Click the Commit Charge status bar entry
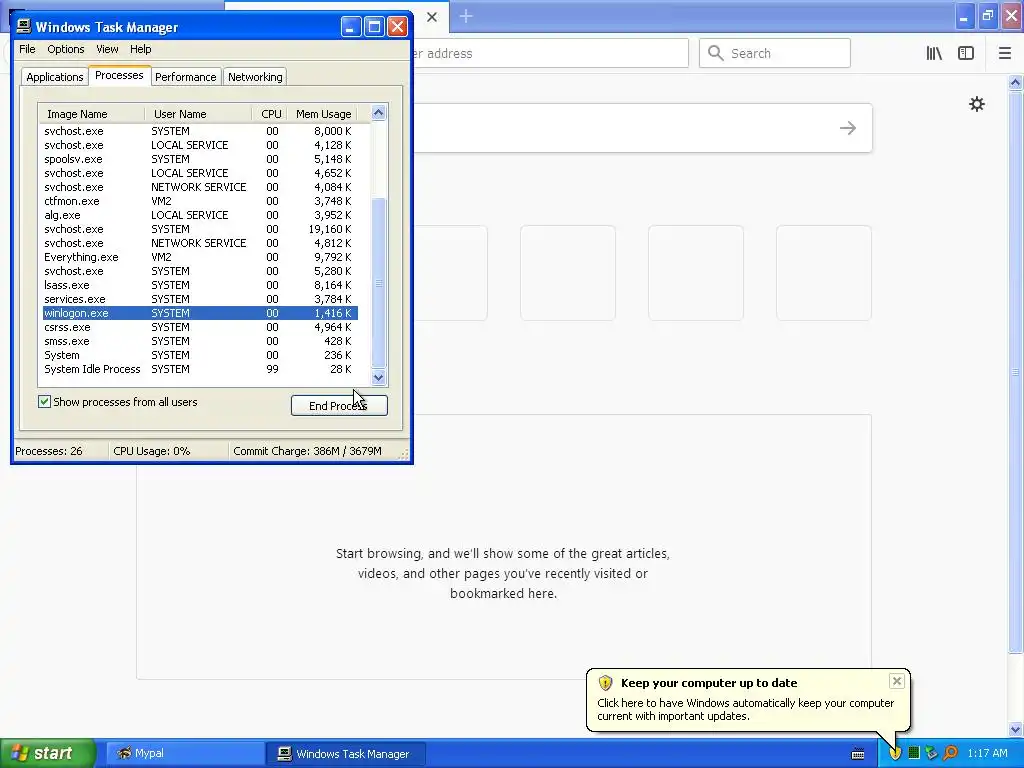This screenshot has height=768, width=1024. point(308,451)
